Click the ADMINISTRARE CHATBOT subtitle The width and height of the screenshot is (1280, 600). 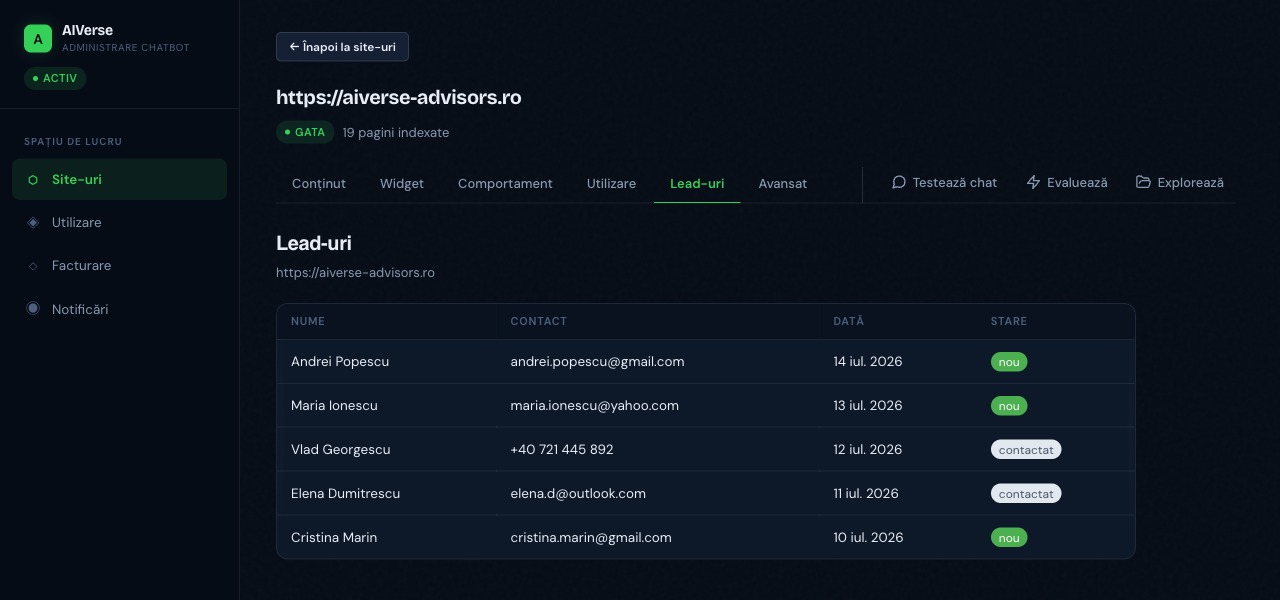125,48
